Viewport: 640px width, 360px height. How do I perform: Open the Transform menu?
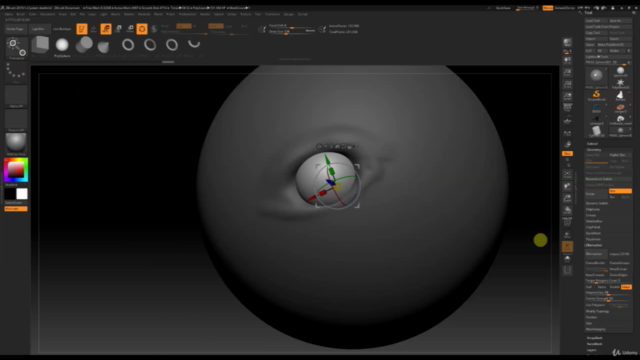click(272, 14)
